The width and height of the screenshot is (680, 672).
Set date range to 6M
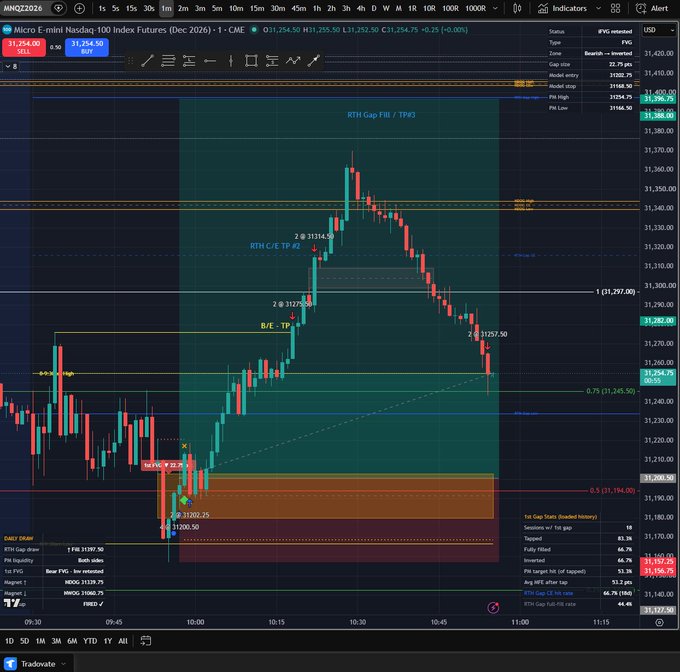click(x=72, y=641)
